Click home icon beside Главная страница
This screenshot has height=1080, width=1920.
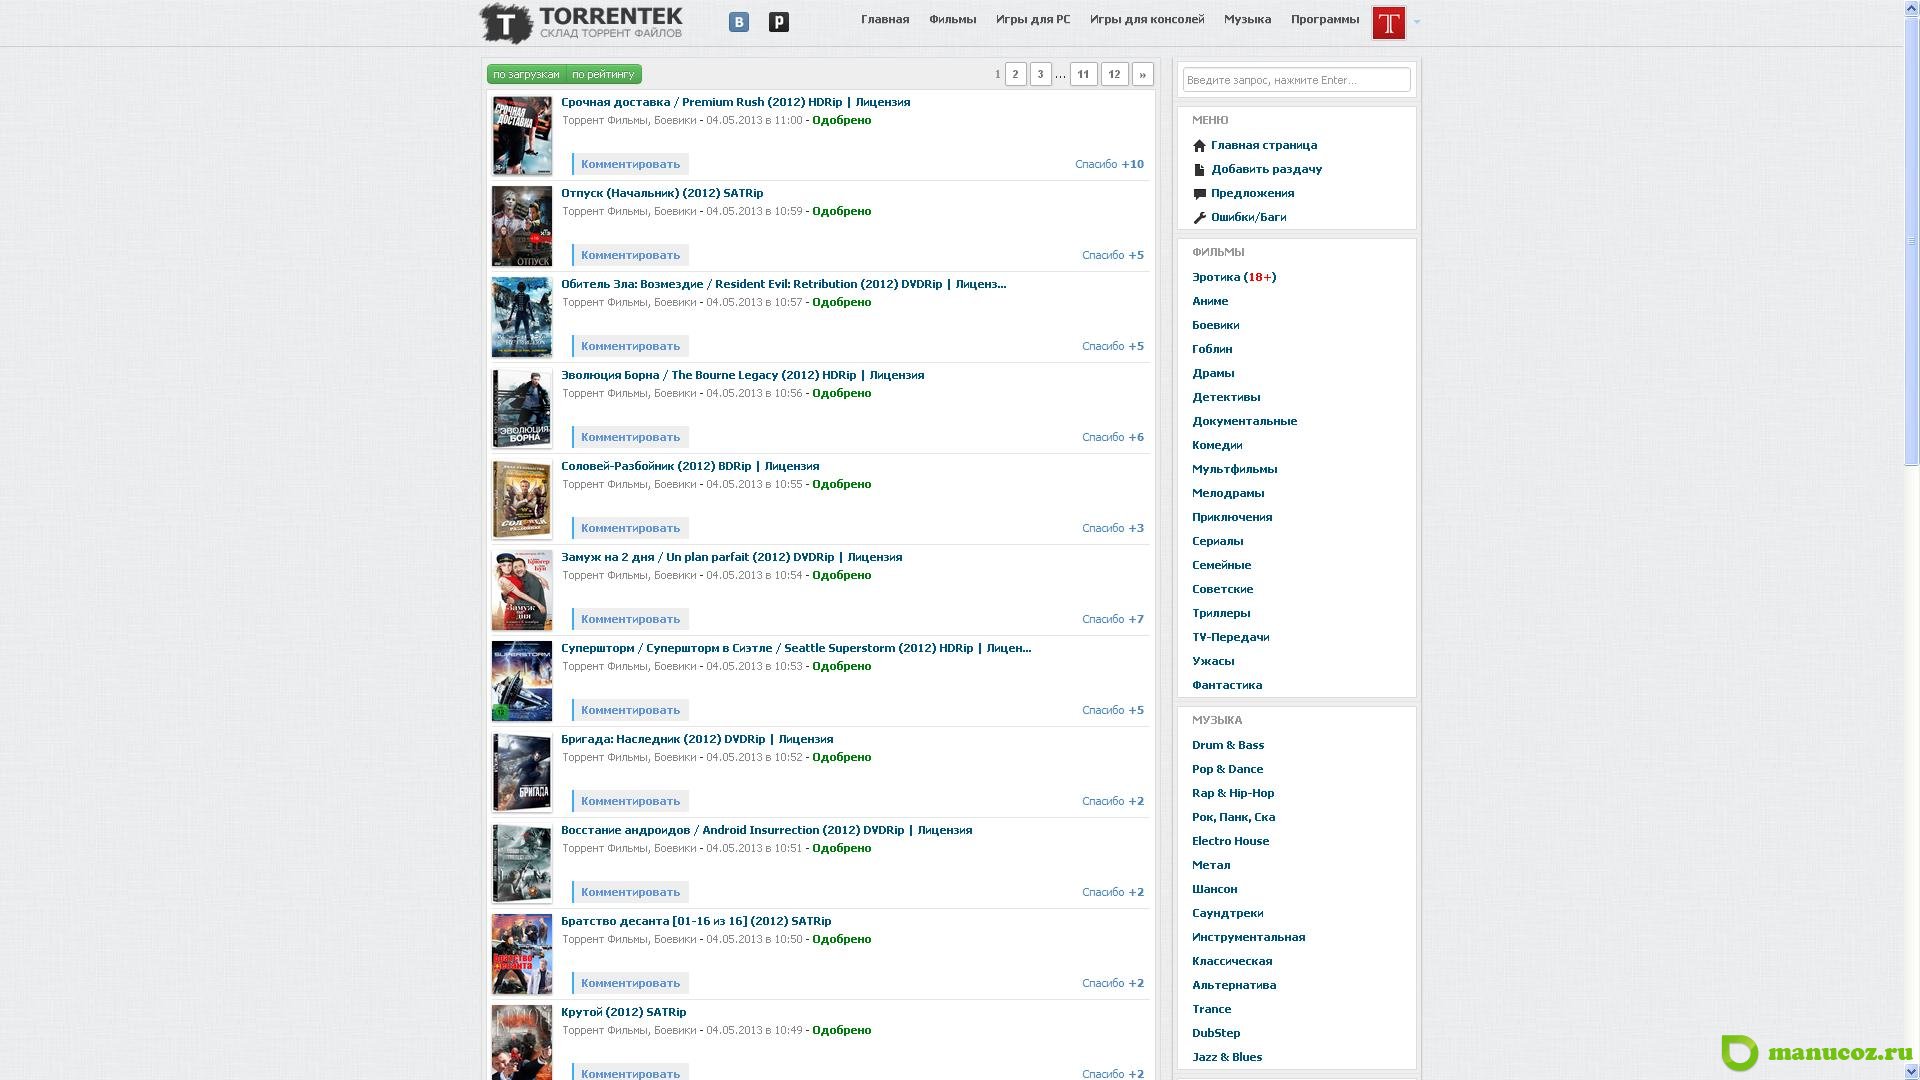coord(1199,146)
